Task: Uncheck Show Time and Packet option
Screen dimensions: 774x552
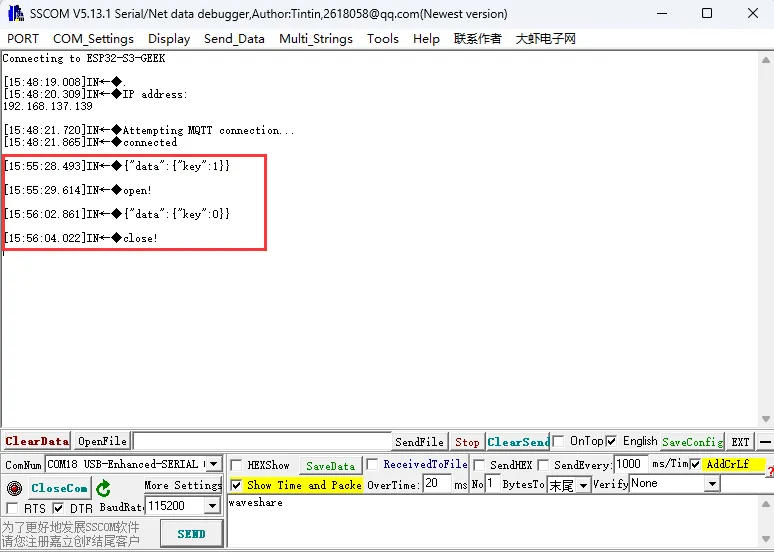Action: coord(236,484)
